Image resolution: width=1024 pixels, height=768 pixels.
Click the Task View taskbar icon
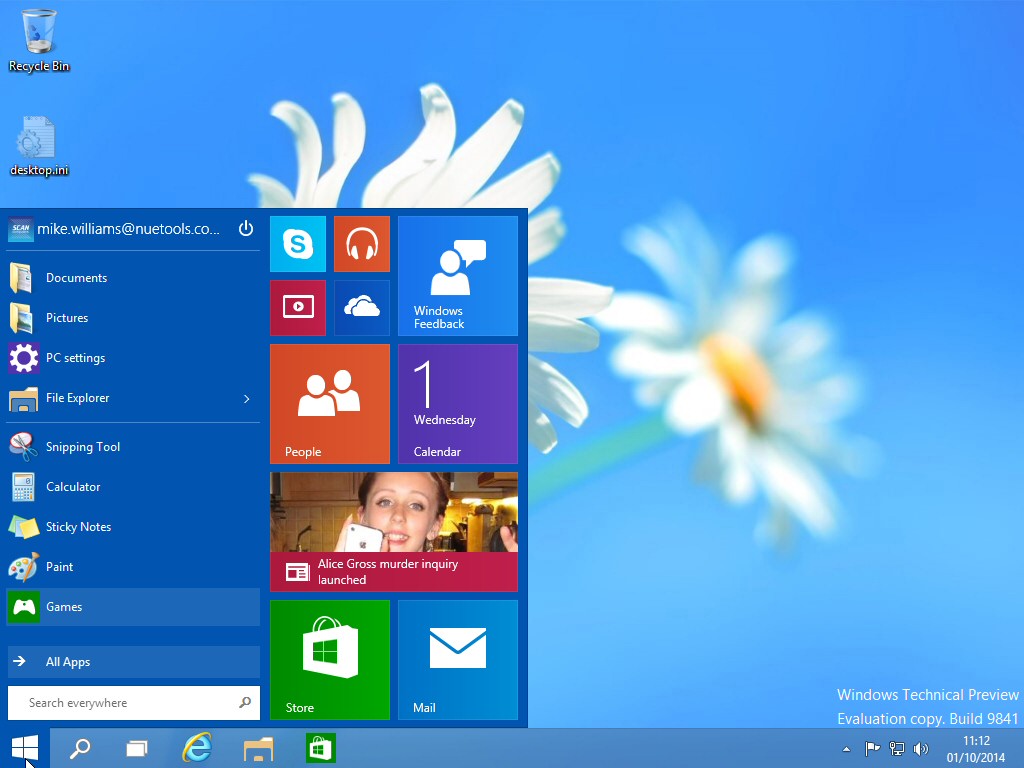pyautogui.click(x=137, y=748)
